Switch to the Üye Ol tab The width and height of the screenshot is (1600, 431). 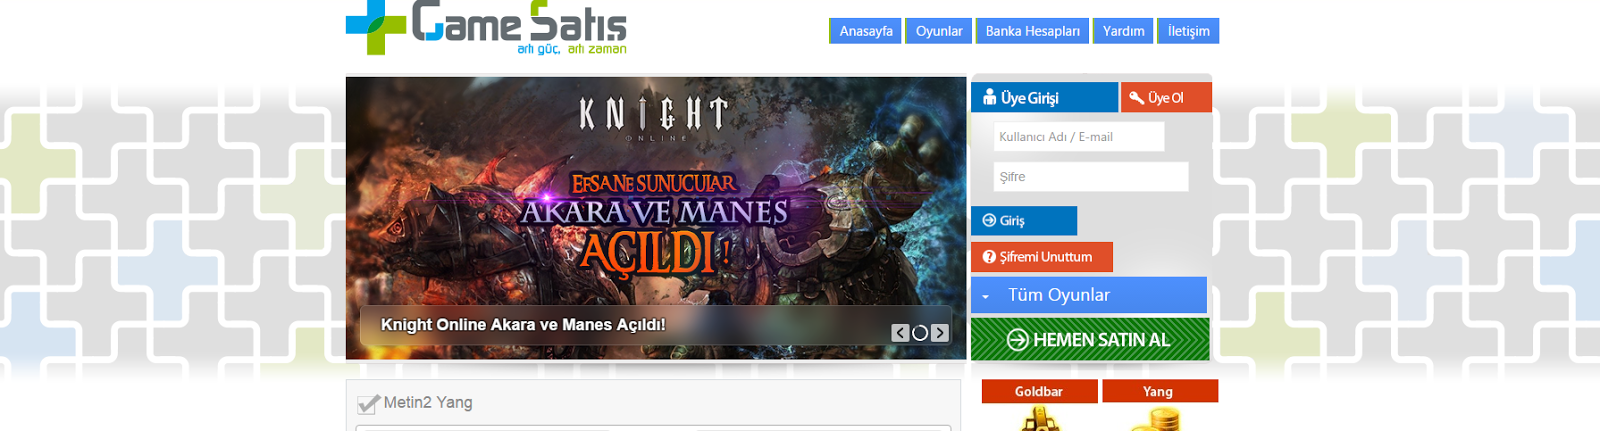click(x=1166, y=97)
